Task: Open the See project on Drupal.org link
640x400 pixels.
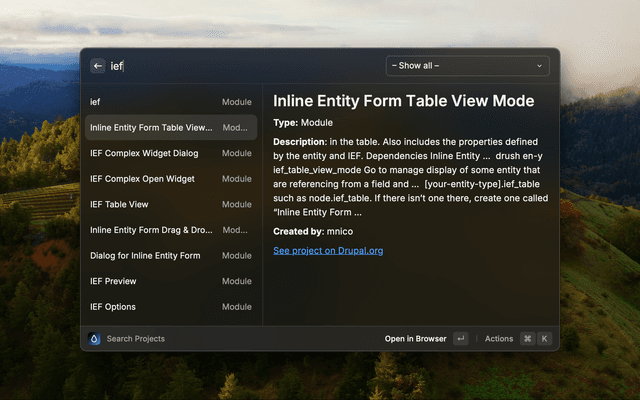Action: point(328,250)
